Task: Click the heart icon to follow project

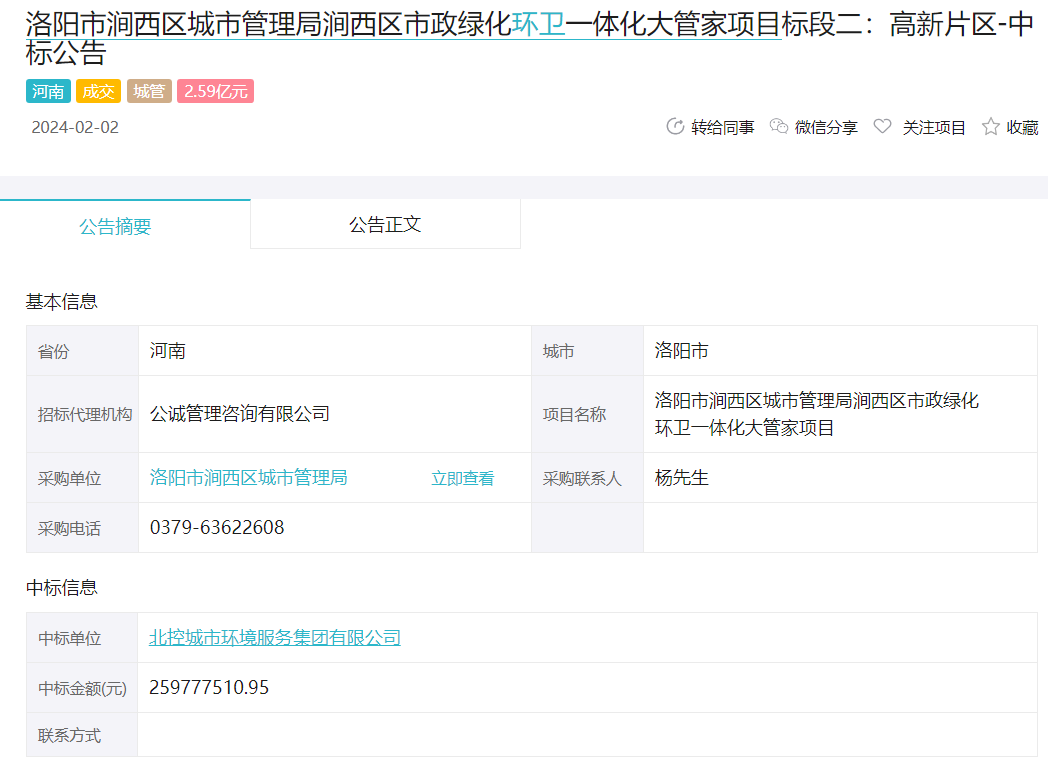Action: [882, 126]
